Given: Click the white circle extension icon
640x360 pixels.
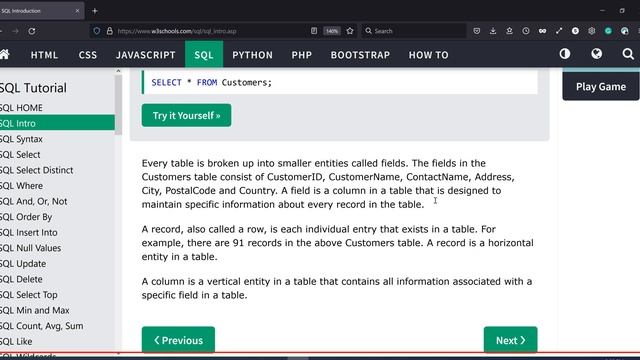Looking at the screenshot, I should [x=575, y=31].
